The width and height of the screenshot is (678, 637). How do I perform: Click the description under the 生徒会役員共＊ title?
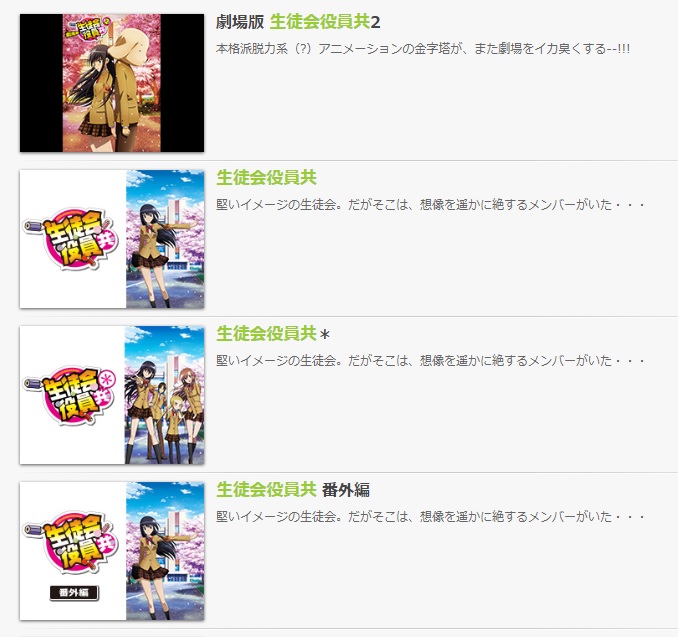[430, 361]
